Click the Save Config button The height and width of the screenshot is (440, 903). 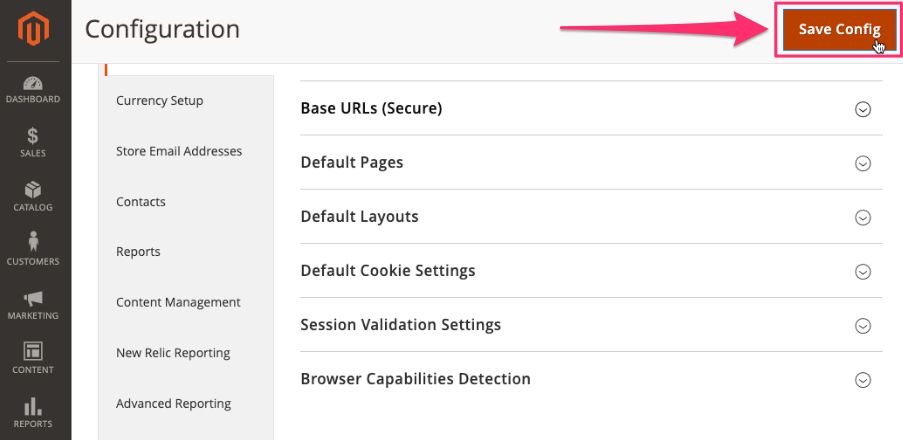[839, 30]
